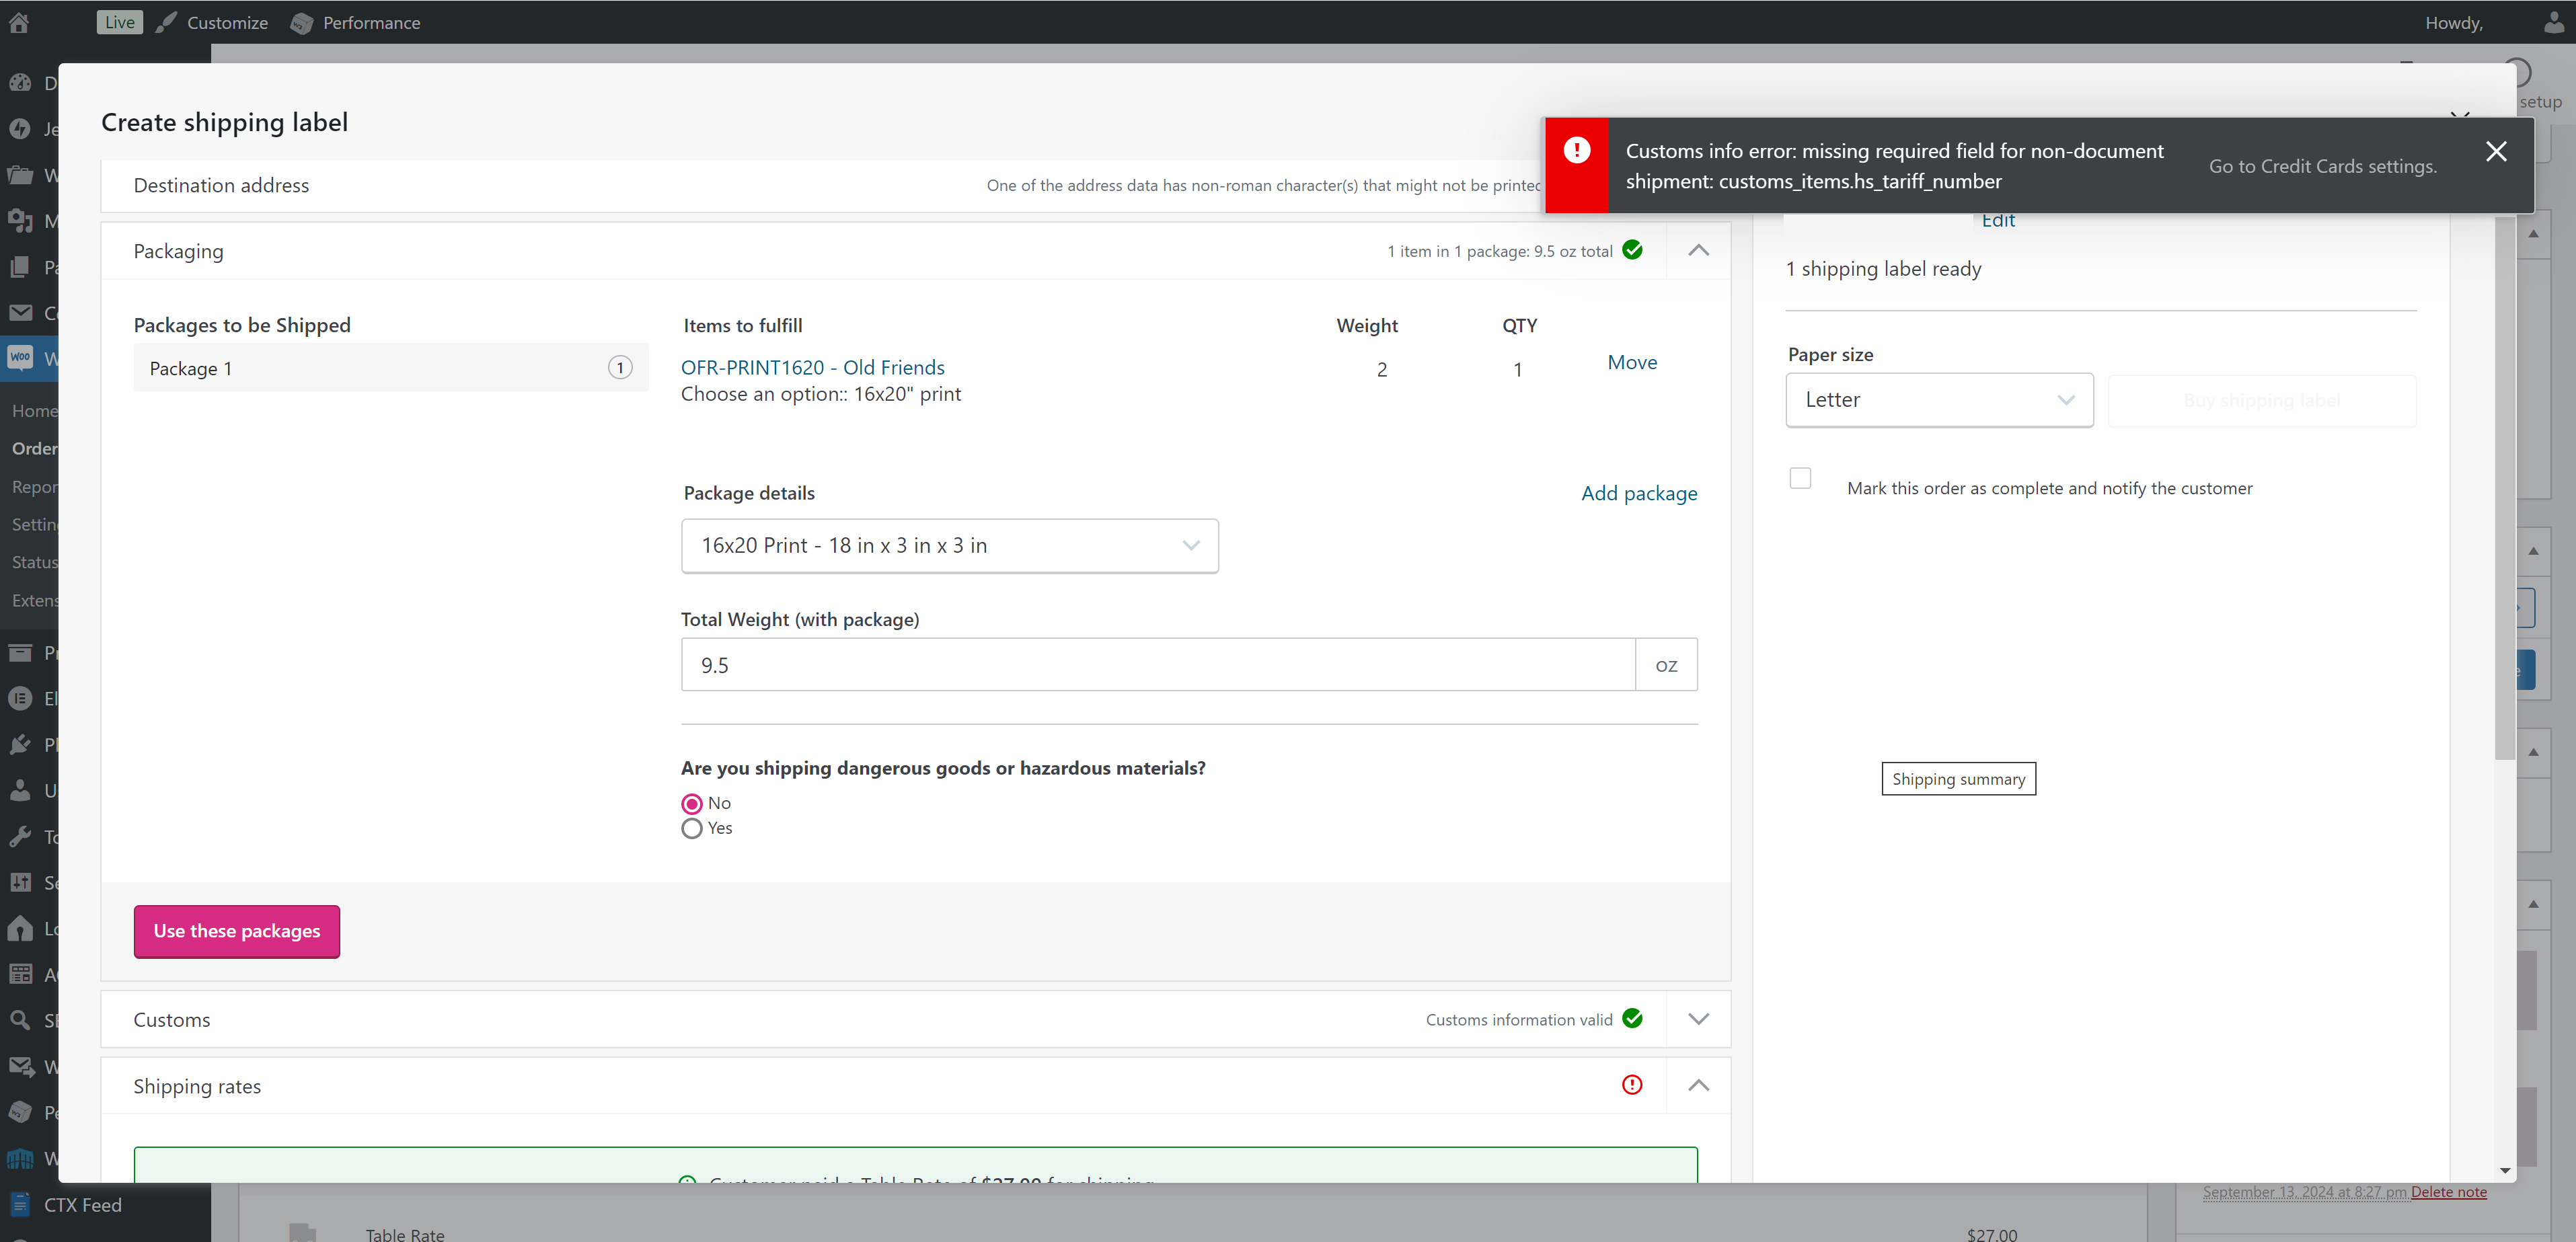Click the blue gate-shaped sidebar icon
Screen dimensions: 2576x1242
pos(20,1159)
